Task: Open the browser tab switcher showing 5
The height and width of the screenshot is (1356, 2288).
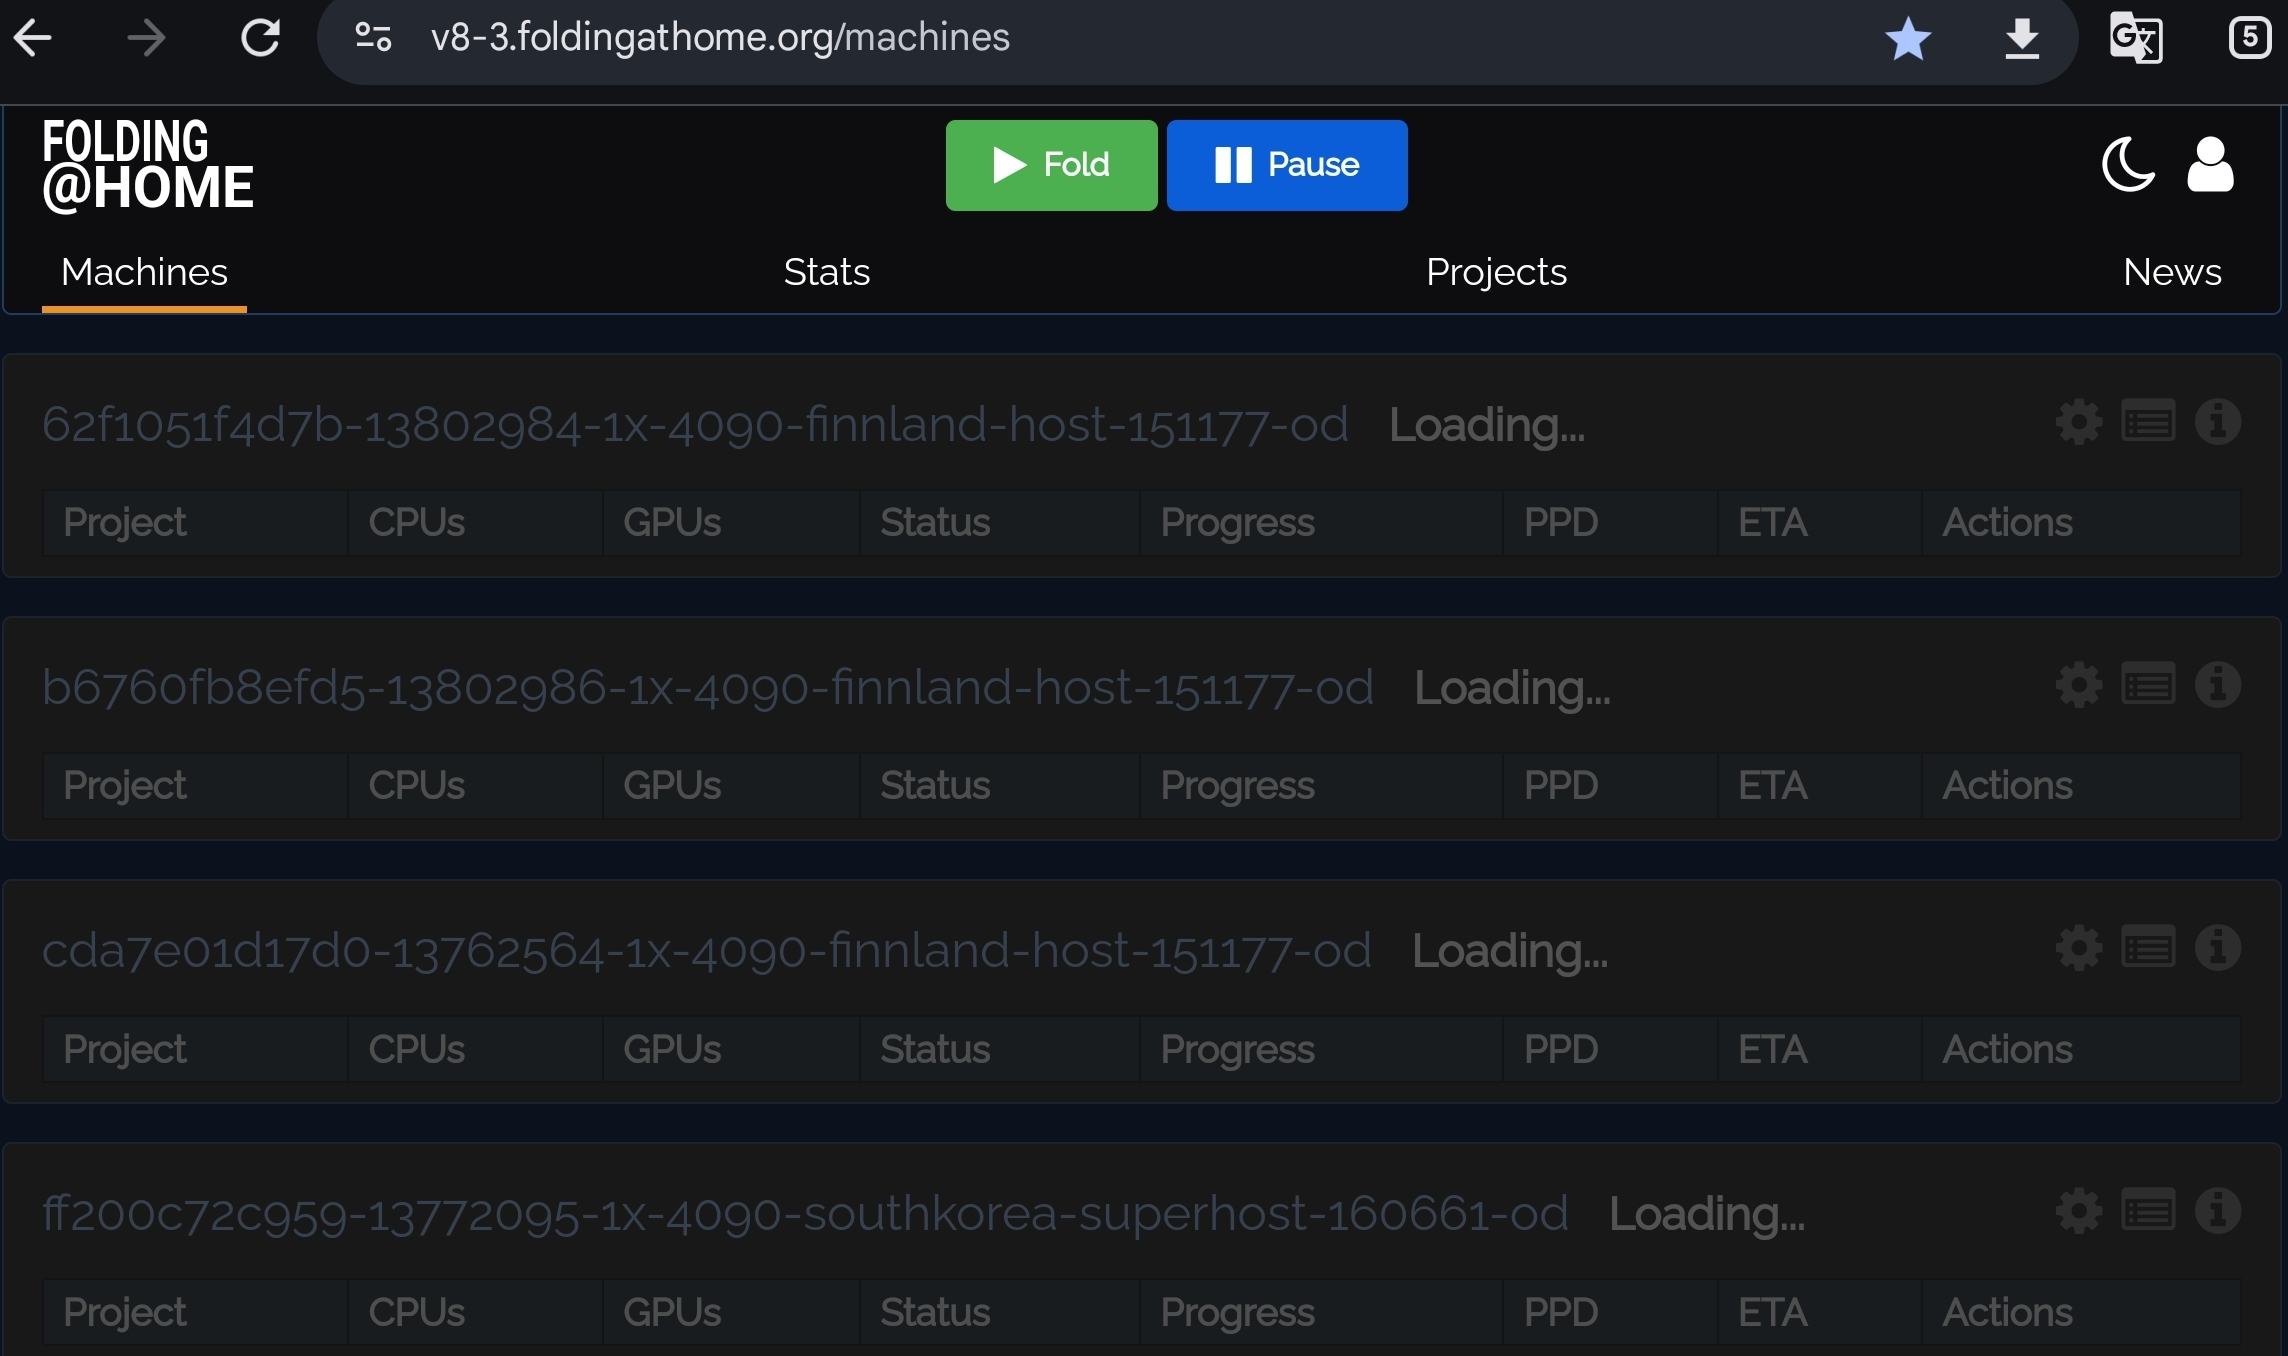Action: click(2249, 39)
